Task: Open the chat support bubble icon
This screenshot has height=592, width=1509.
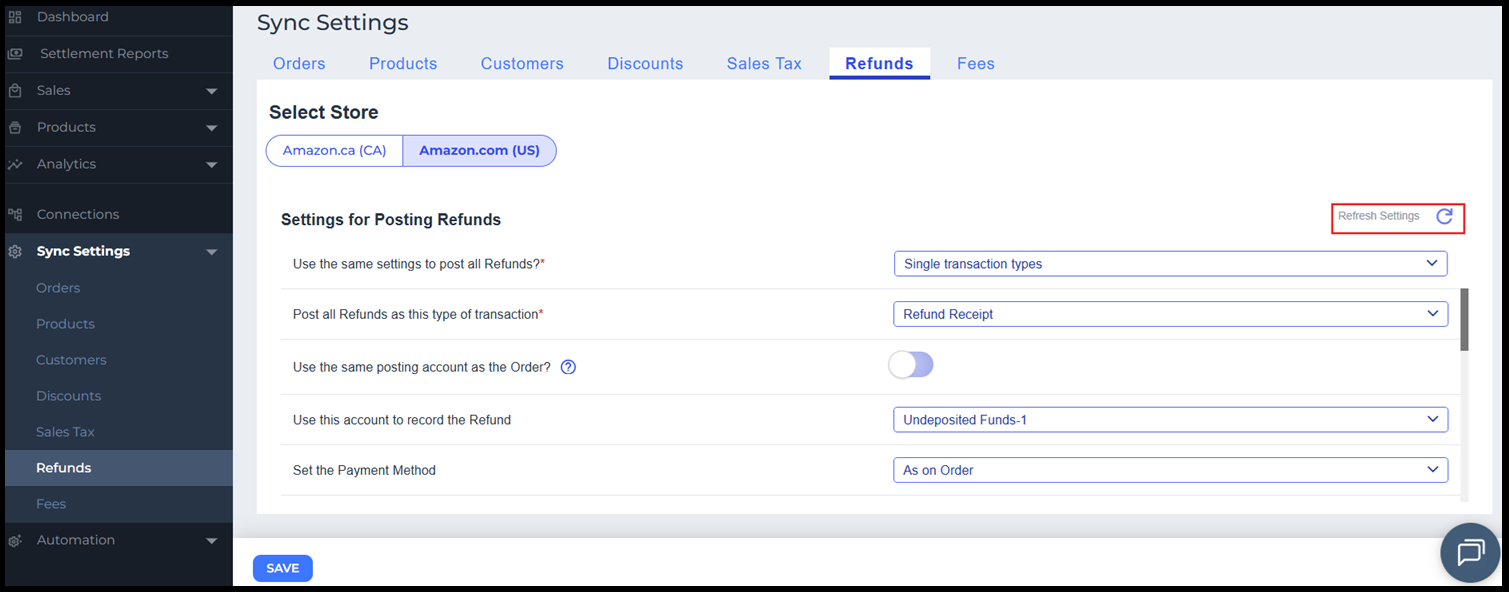Action: point(1470,552)
